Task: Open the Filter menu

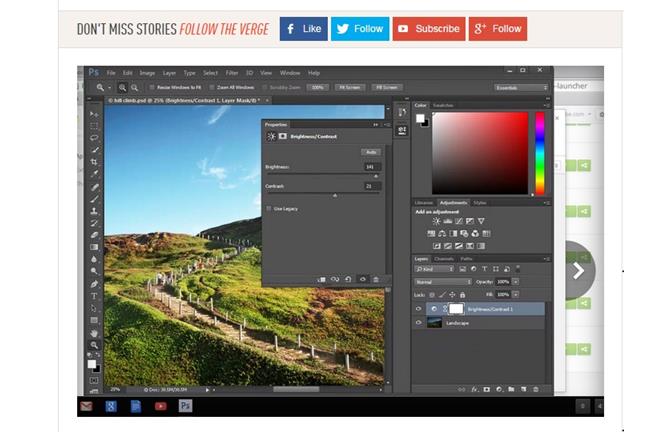Action: point(232,73)
